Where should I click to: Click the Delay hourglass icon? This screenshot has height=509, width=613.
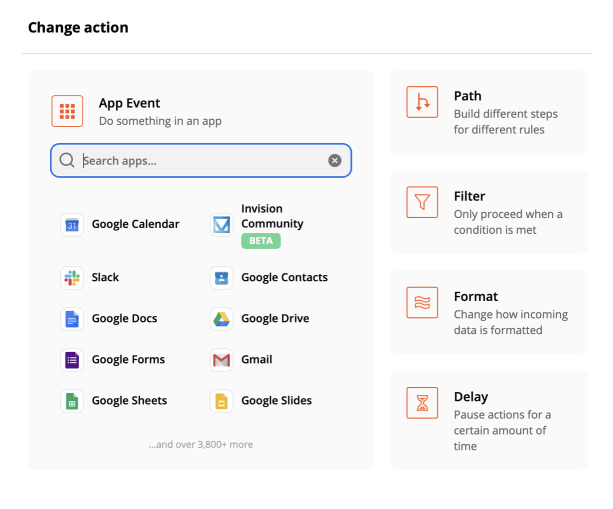pyautogui.click(x=422, y=403)
